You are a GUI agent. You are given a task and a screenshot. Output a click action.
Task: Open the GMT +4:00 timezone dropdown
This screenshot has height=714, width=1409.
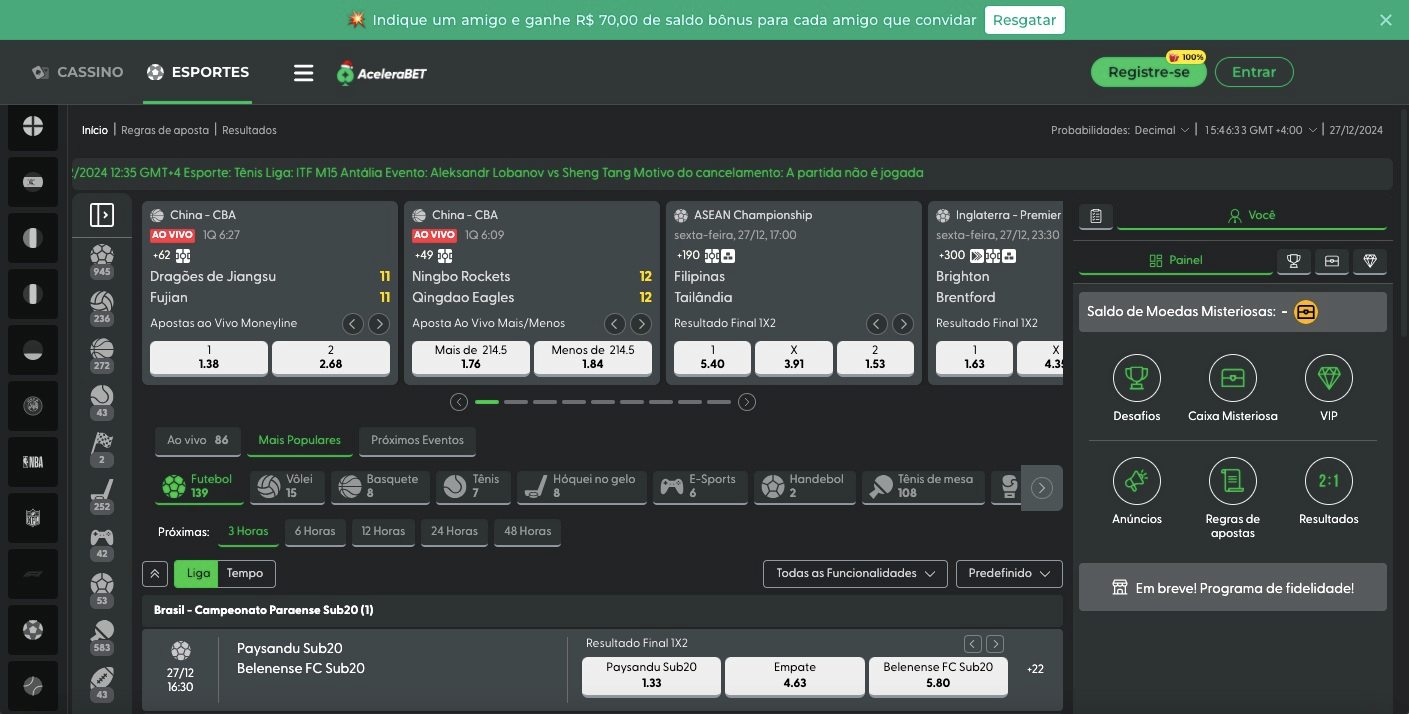click(x=1260, y=130)
